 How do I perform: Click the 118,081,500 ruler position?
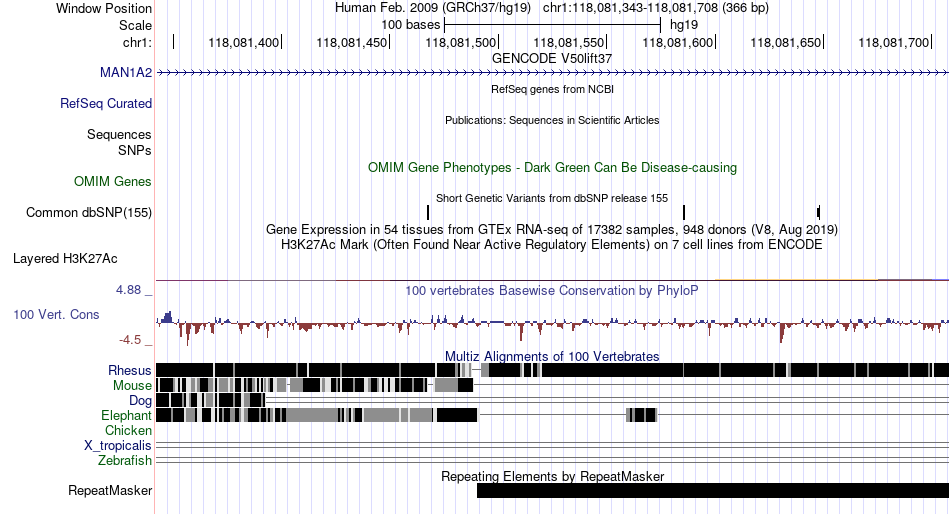coord(460,42)
